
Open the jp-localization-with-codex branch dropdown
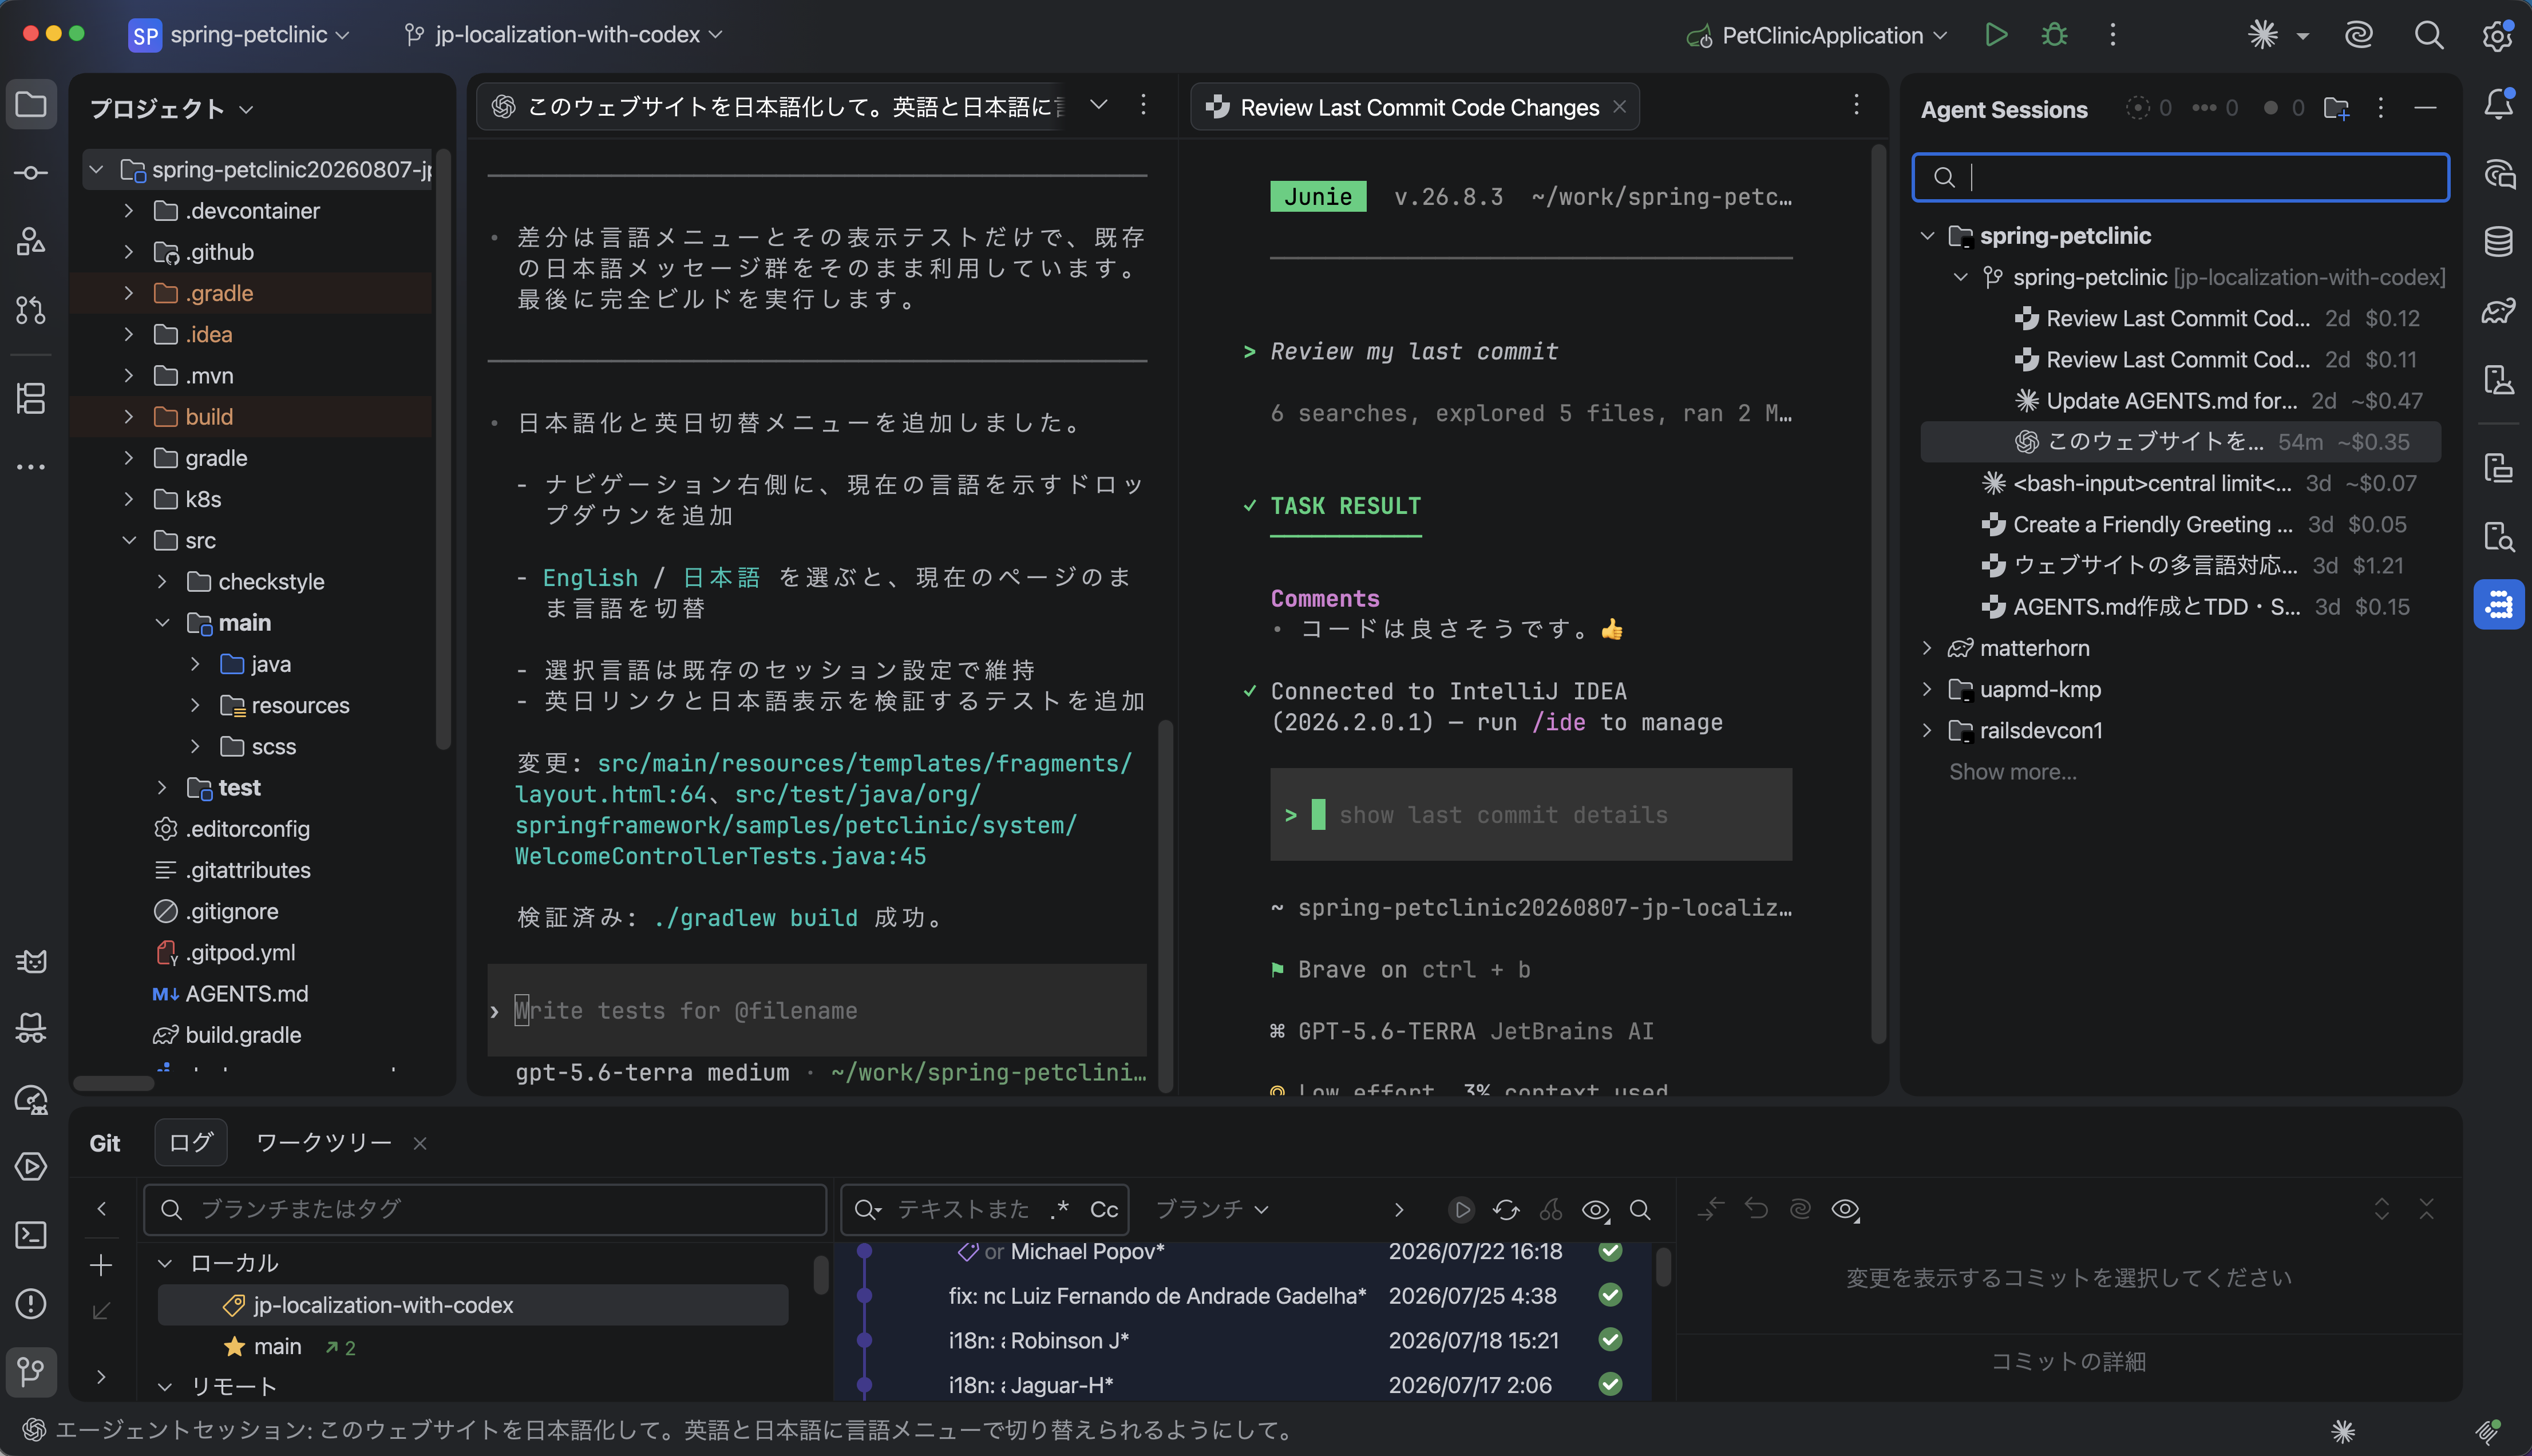pos(563,35)
